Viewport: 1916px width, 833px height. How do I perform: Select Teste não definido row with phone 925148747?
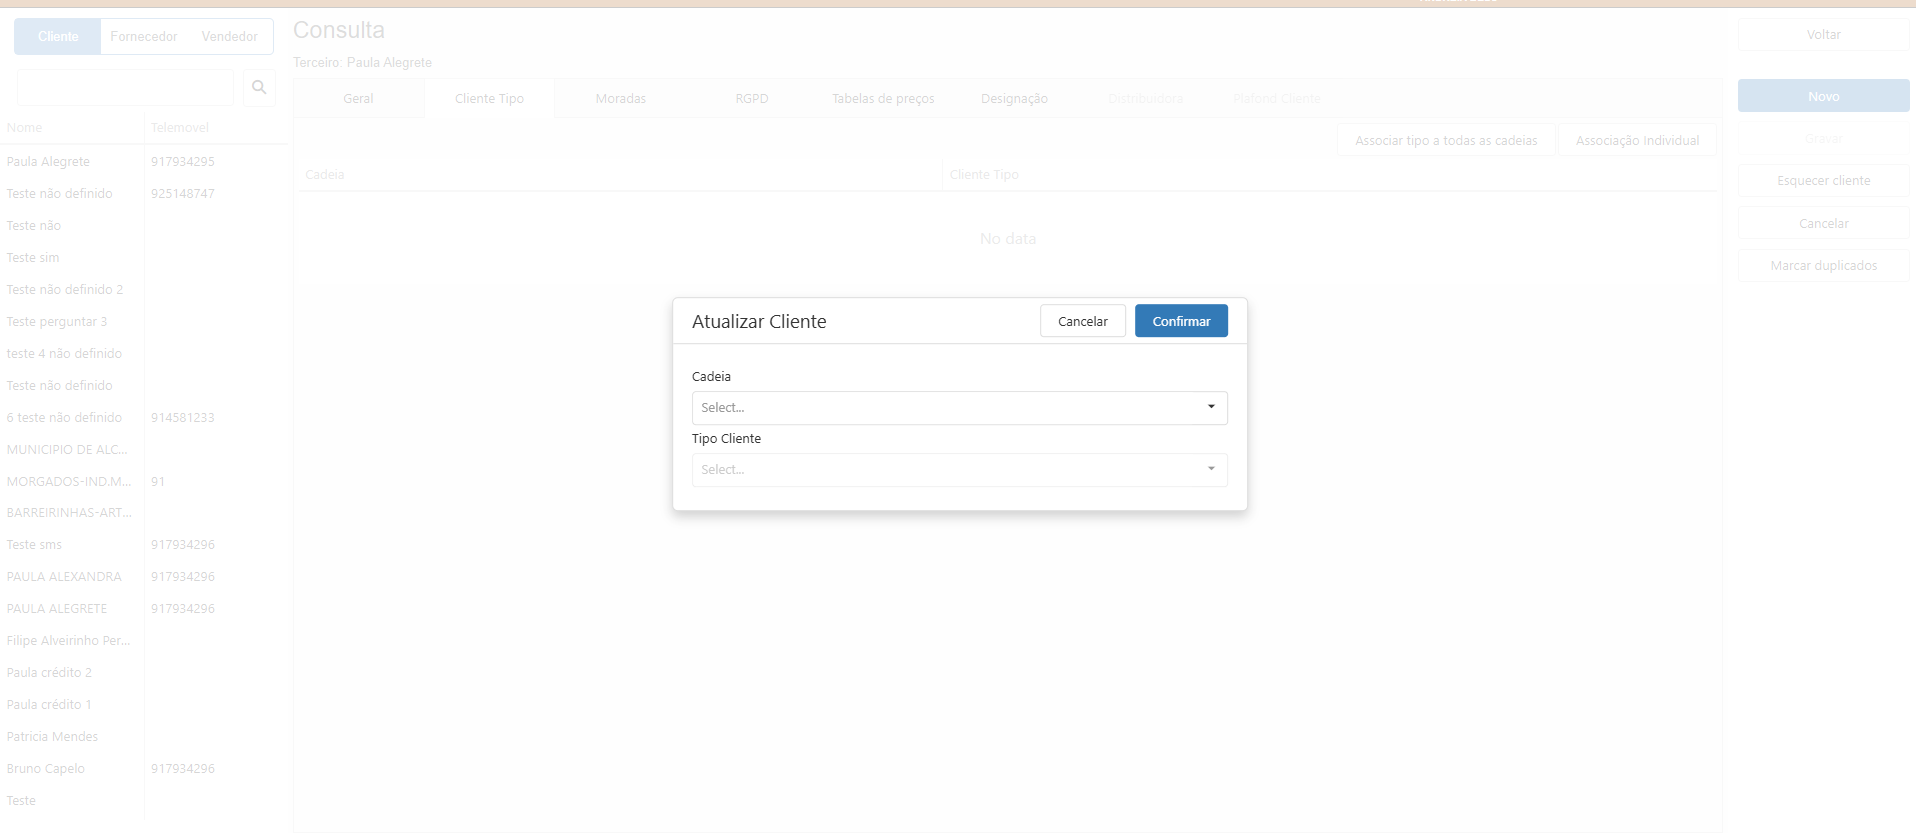click(x=144, y=194)
